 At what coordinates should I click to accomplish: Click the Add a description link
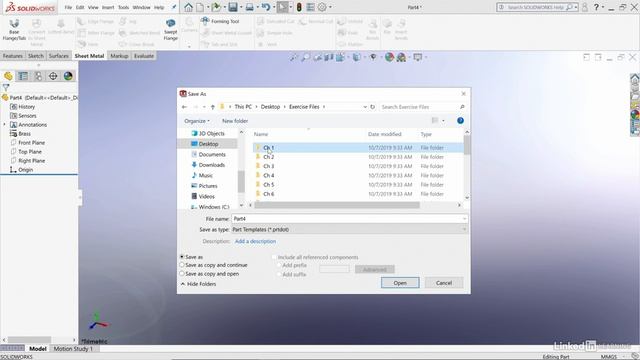pos(255,241)
